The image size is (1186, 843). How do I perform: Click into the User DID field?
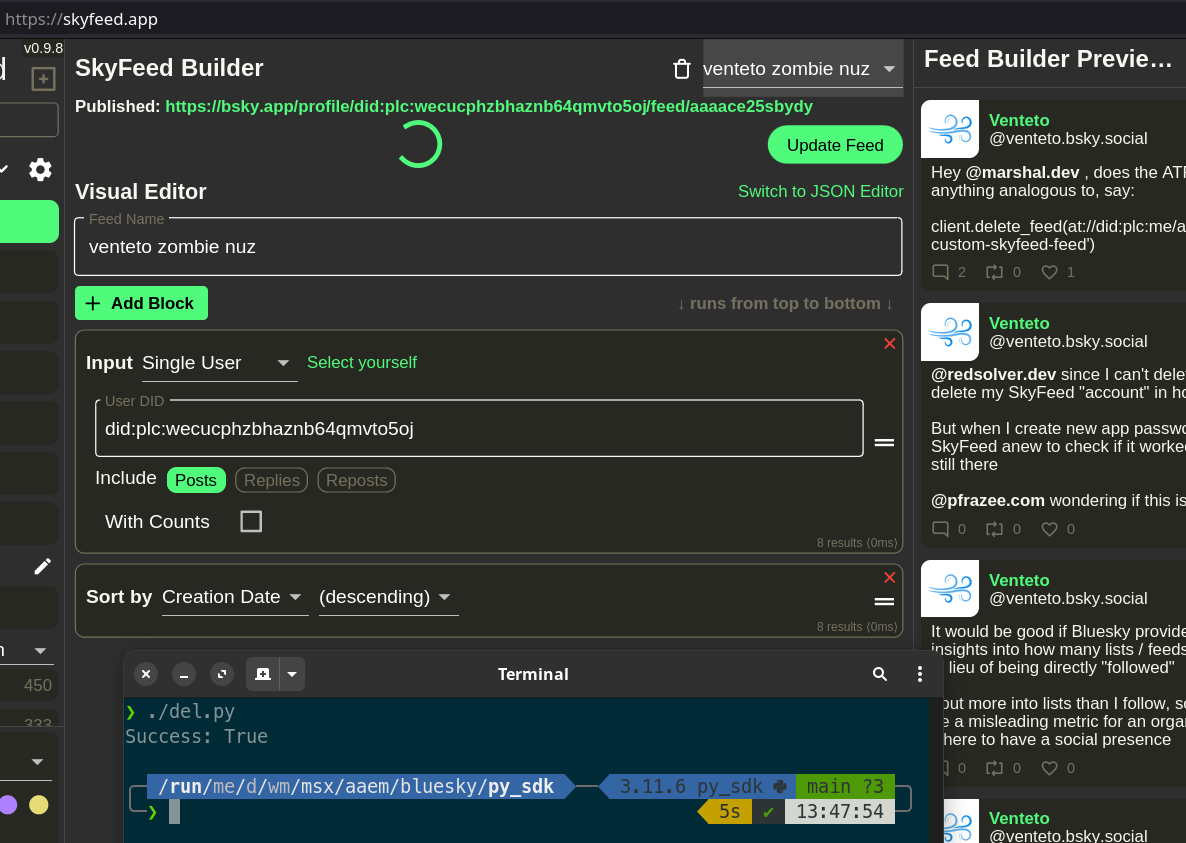tap(479, 429)
